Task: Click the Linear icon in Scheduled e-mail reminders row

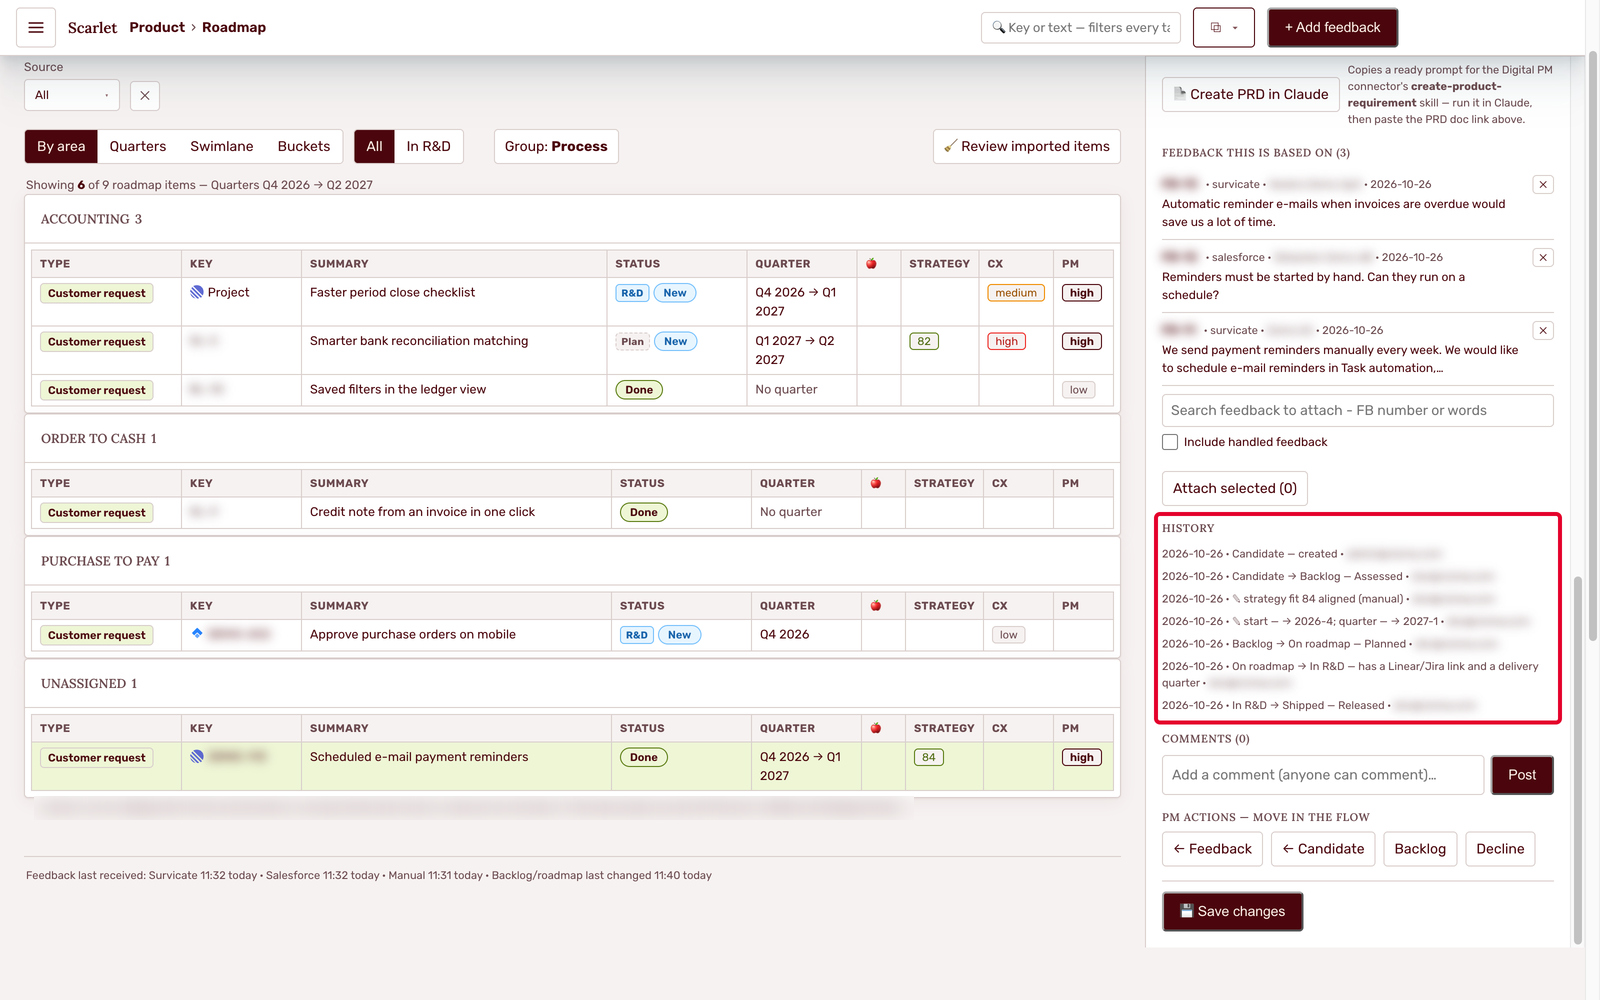Action: pyautogui.click(x=197, y=756)
